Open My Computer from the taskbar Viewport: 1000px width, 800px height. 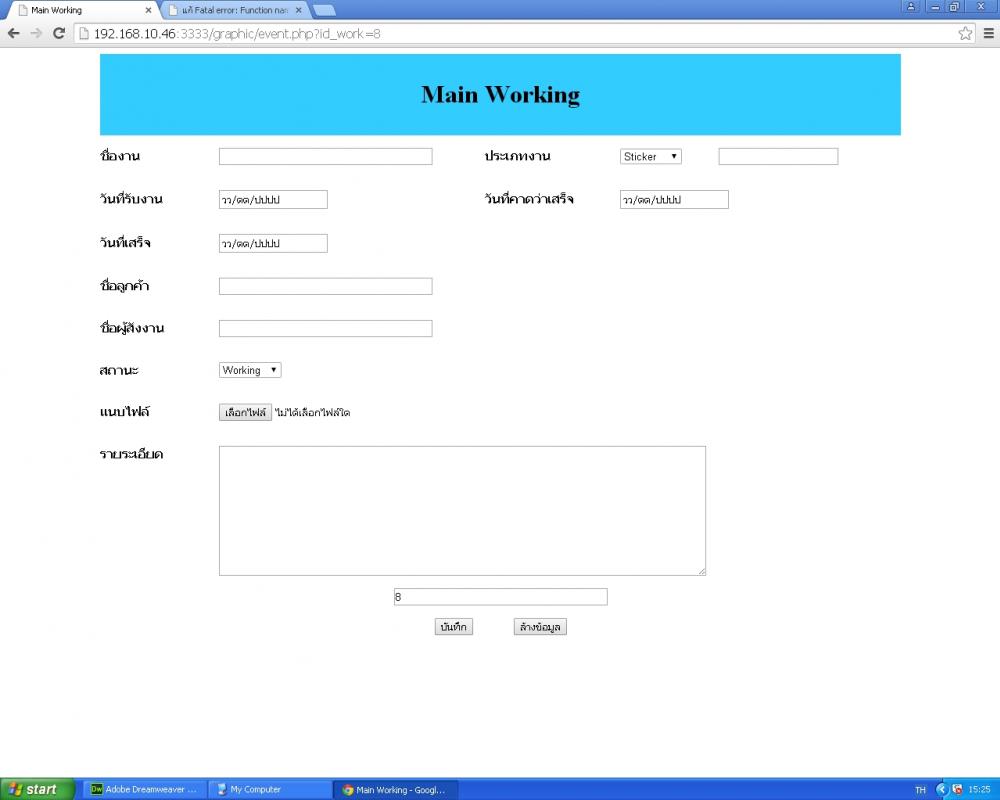click(x=270, y=789)
